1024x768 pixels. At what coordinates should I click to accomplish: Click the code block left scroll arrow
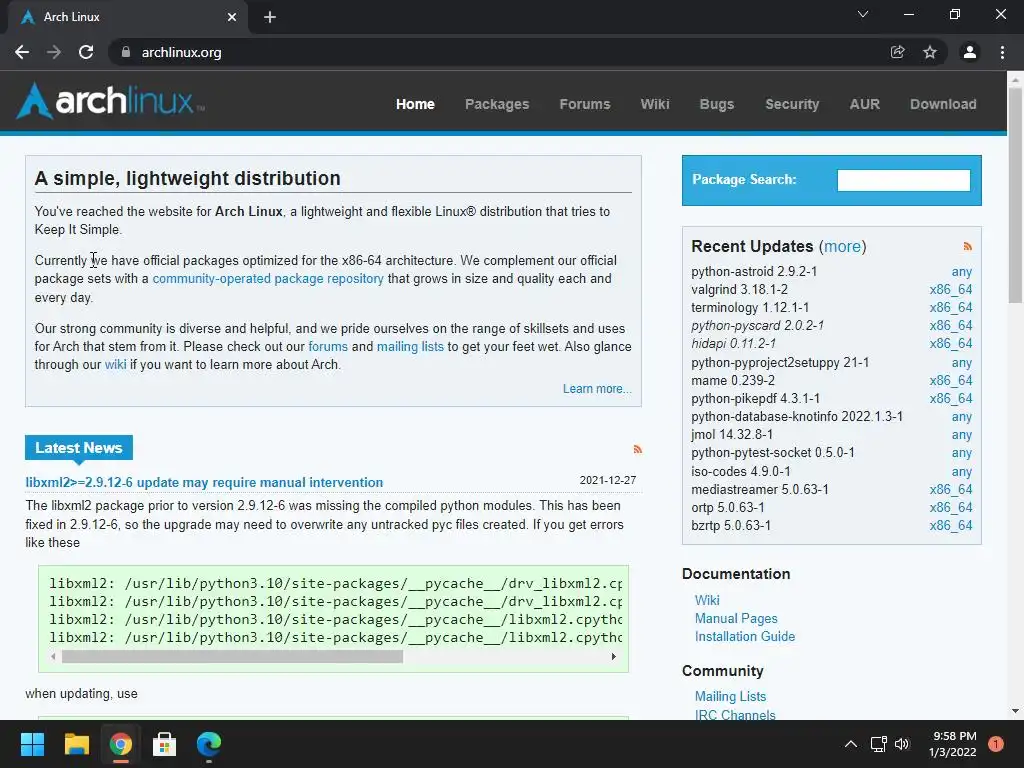53,657
